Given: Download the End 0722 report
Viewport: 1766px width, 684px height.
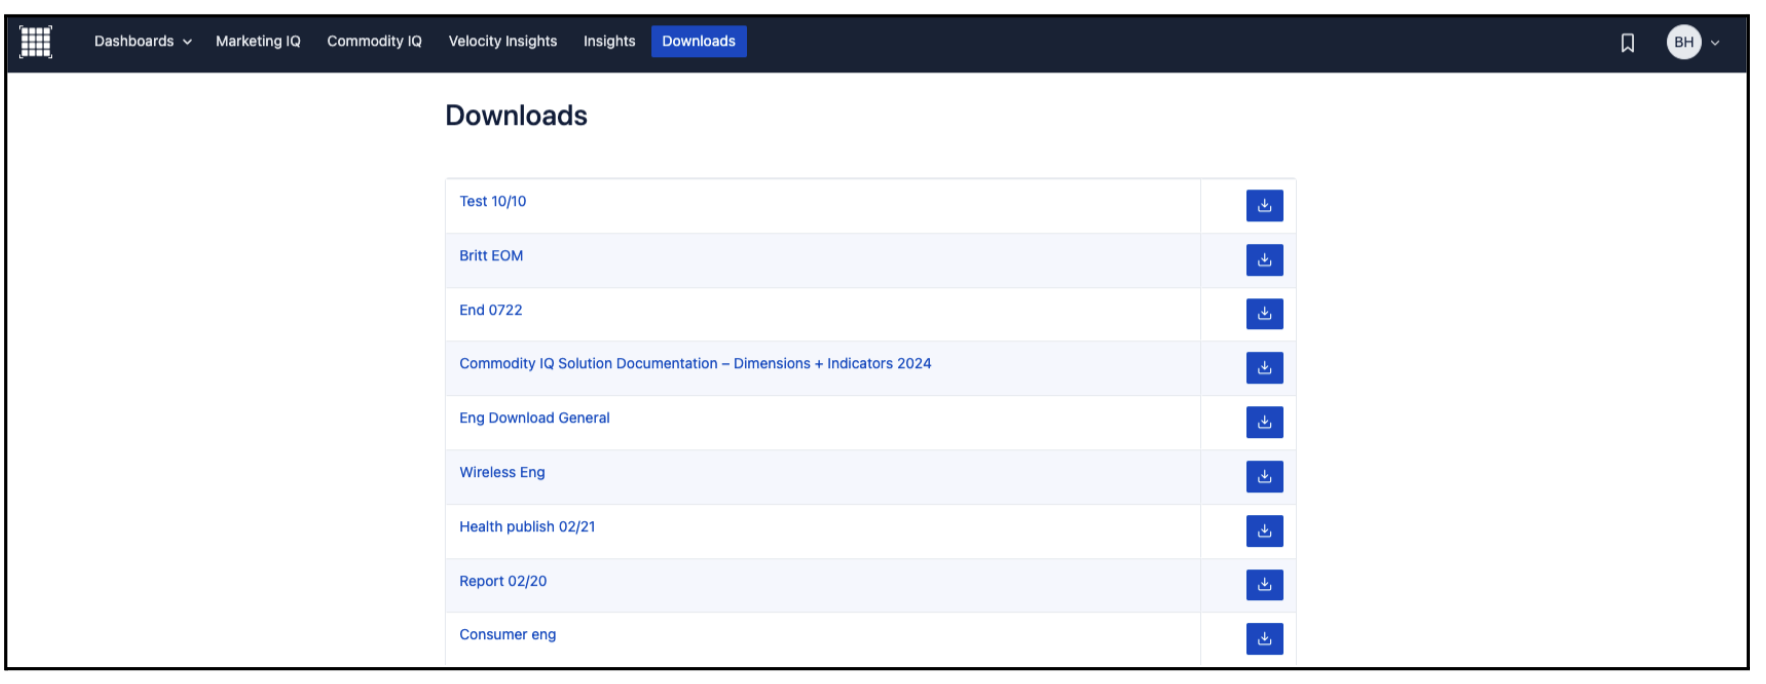Looking at the screenshot, I should [1264, 314].
